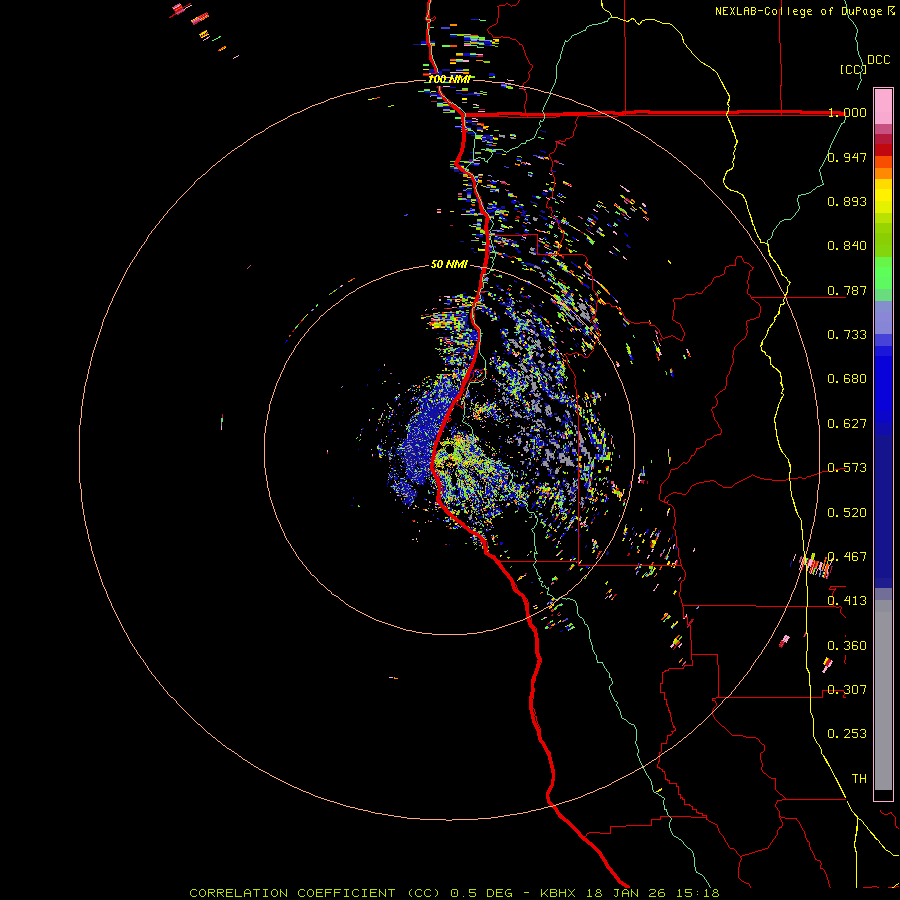Pick the bright green color bar segment
Image resolution: width=900 pixels, height=900 pixels.
pyautogui.click(x=883, y=273)
